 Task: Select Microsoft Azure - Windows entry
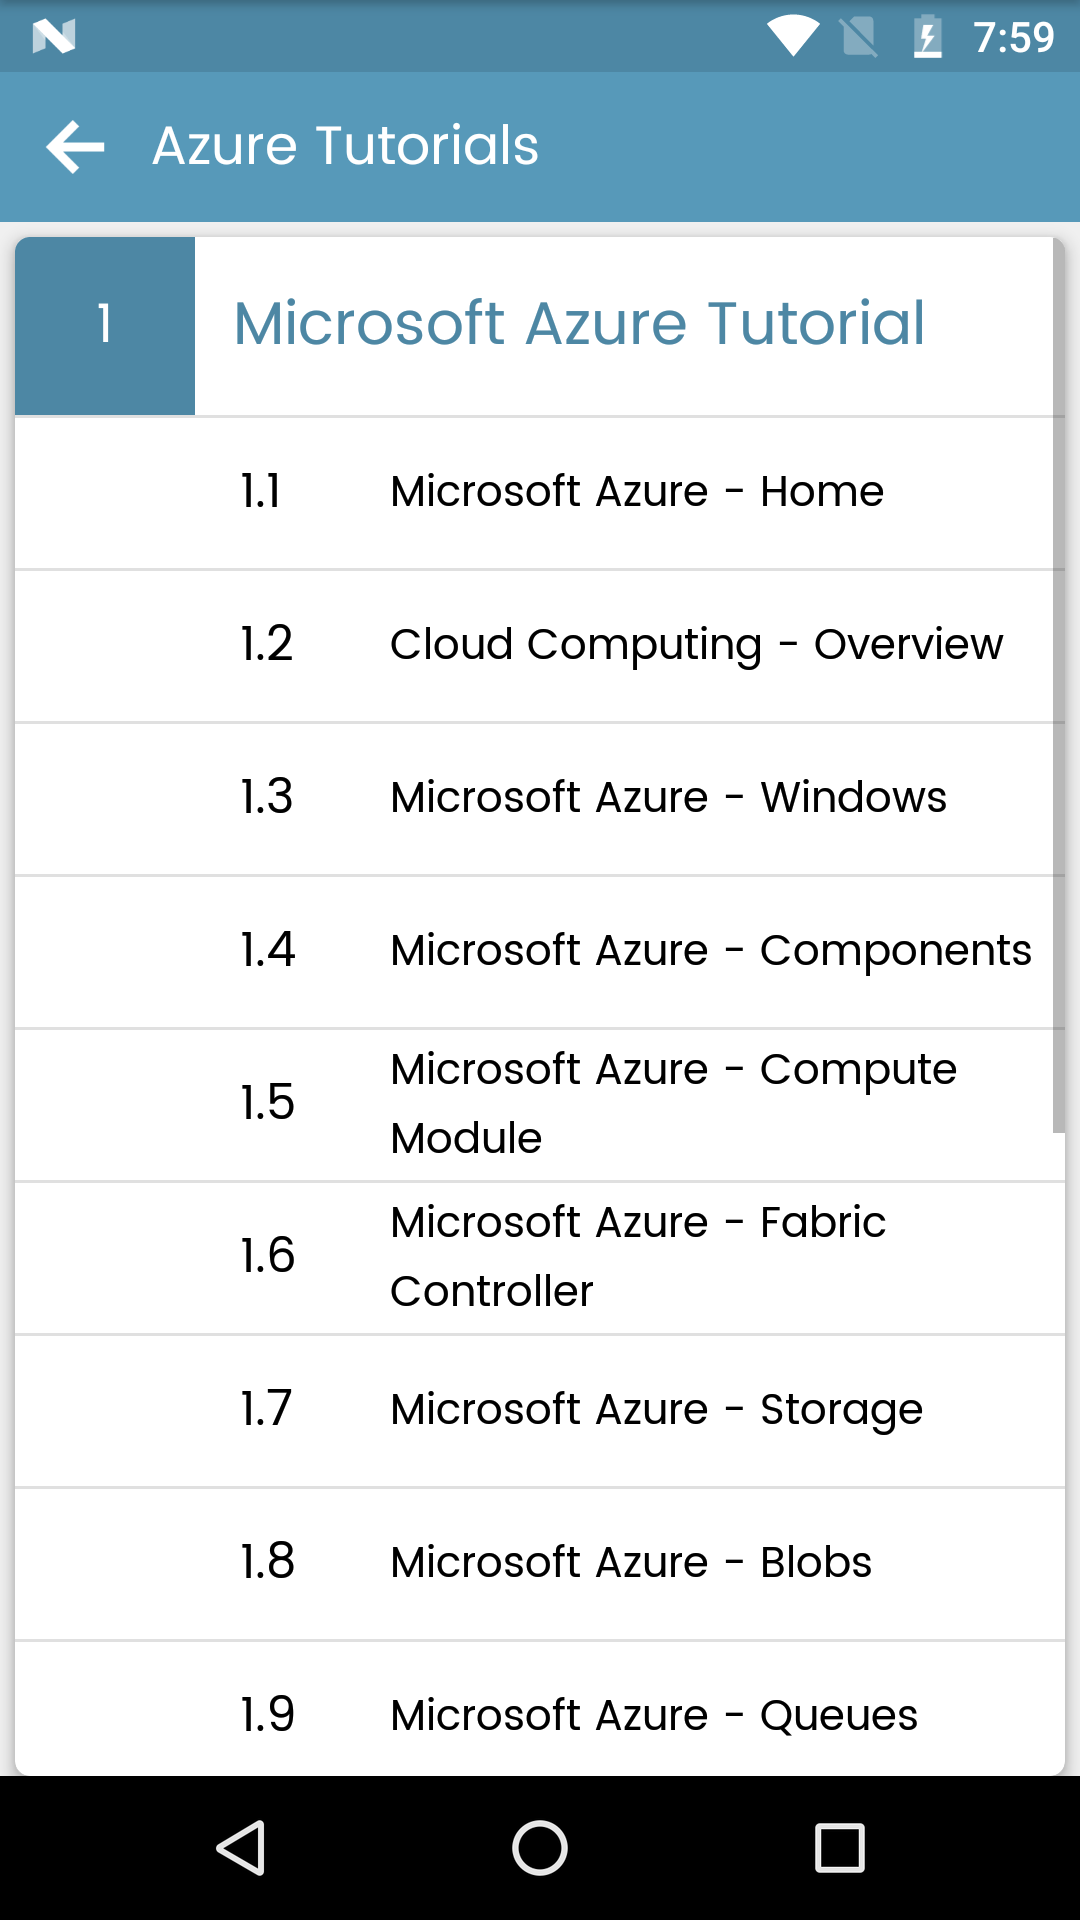point(540,799)
